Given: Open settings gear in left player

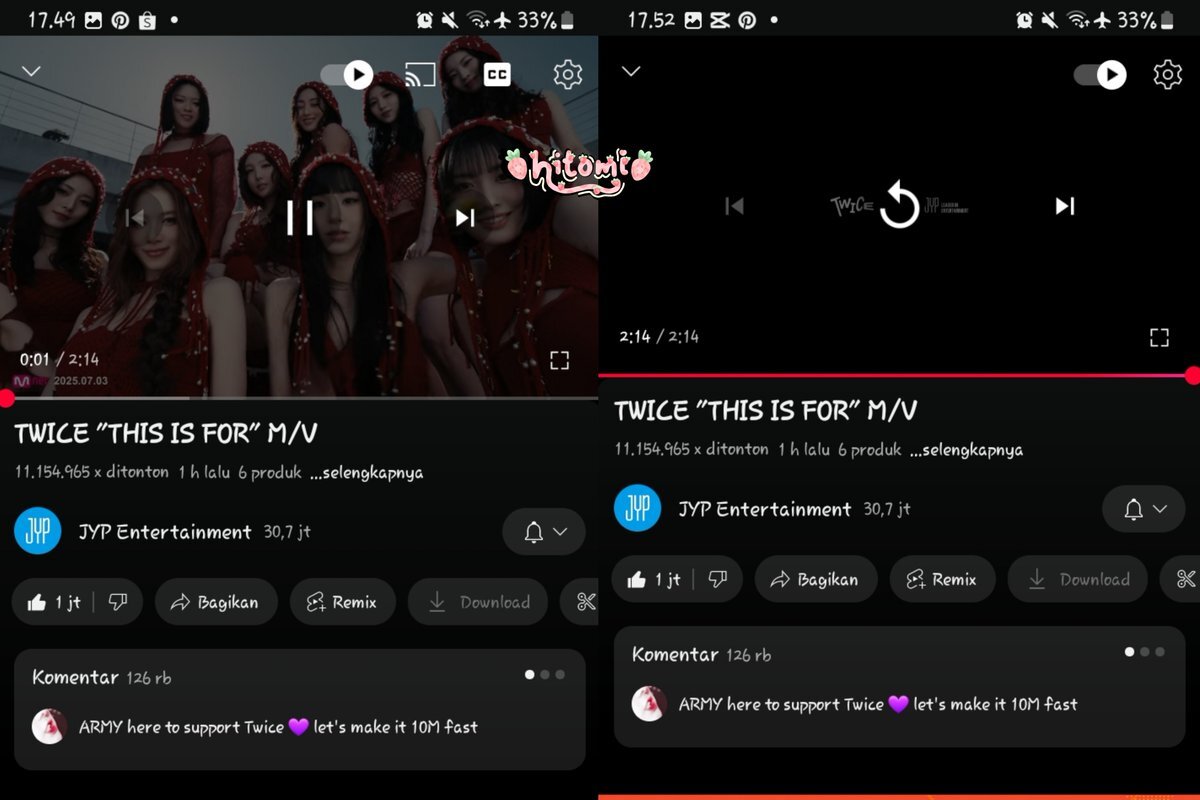Looking at the screenshot, I should 568,75.
